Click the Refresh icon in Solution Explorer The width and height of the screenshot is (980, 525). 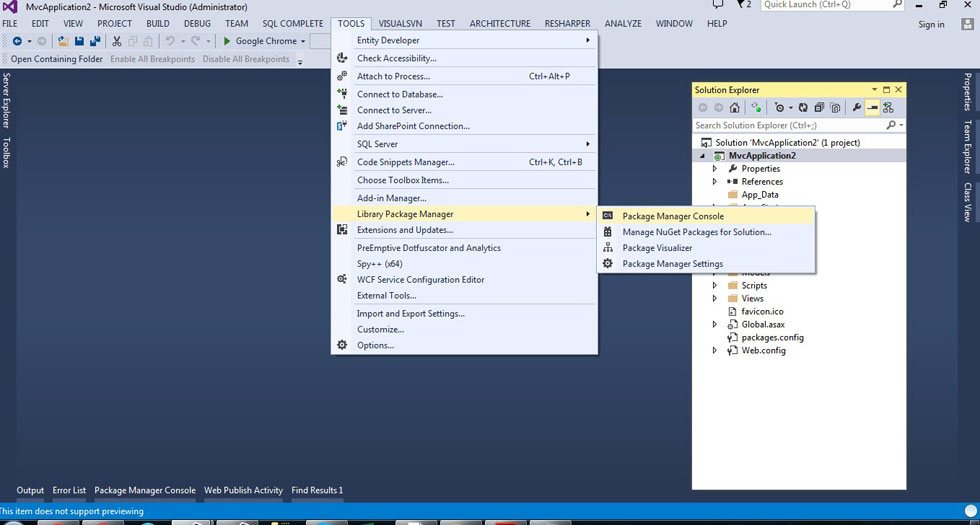(804, 108)
